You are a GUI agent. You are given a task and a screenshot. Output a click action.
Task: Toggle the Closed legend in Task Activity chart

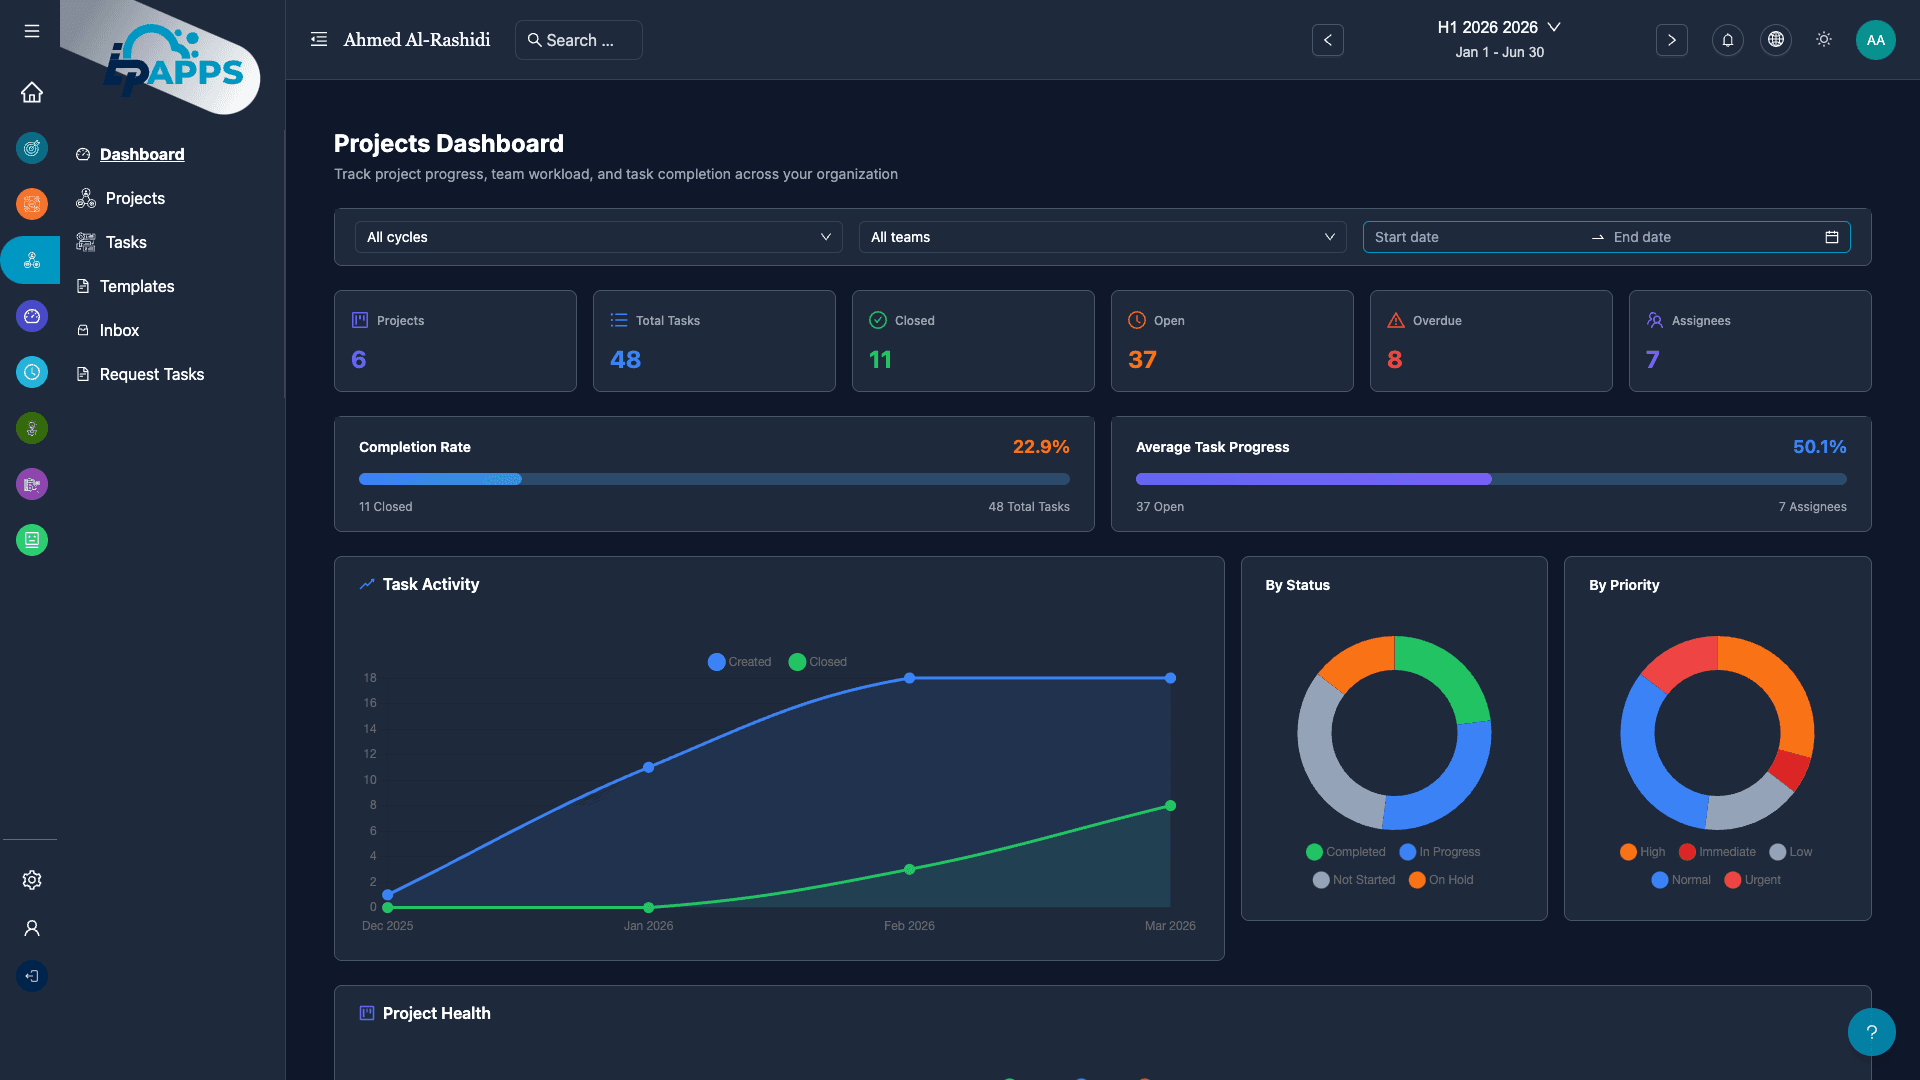pos(818,661)
